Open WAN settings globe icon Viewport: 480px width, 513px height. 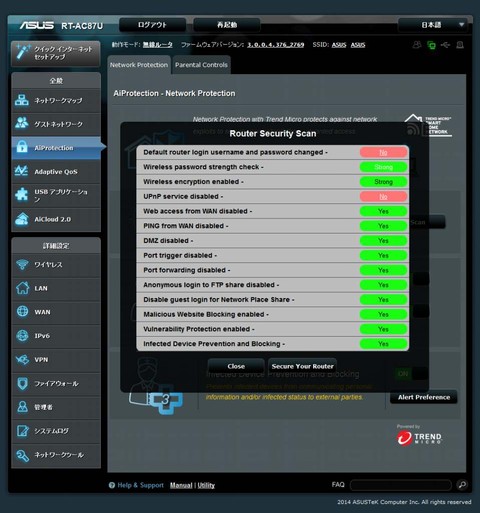(x=22, y=312)
